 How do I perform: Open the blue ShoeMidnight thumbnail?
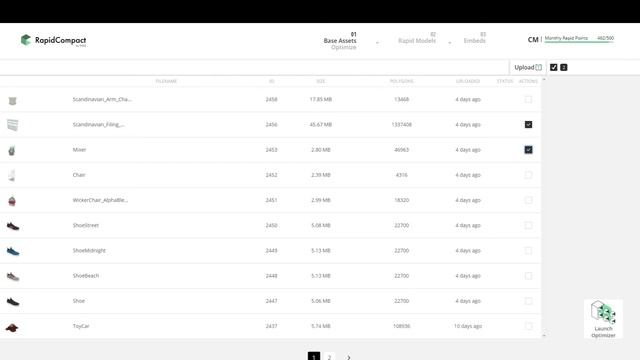pos(13,251)
